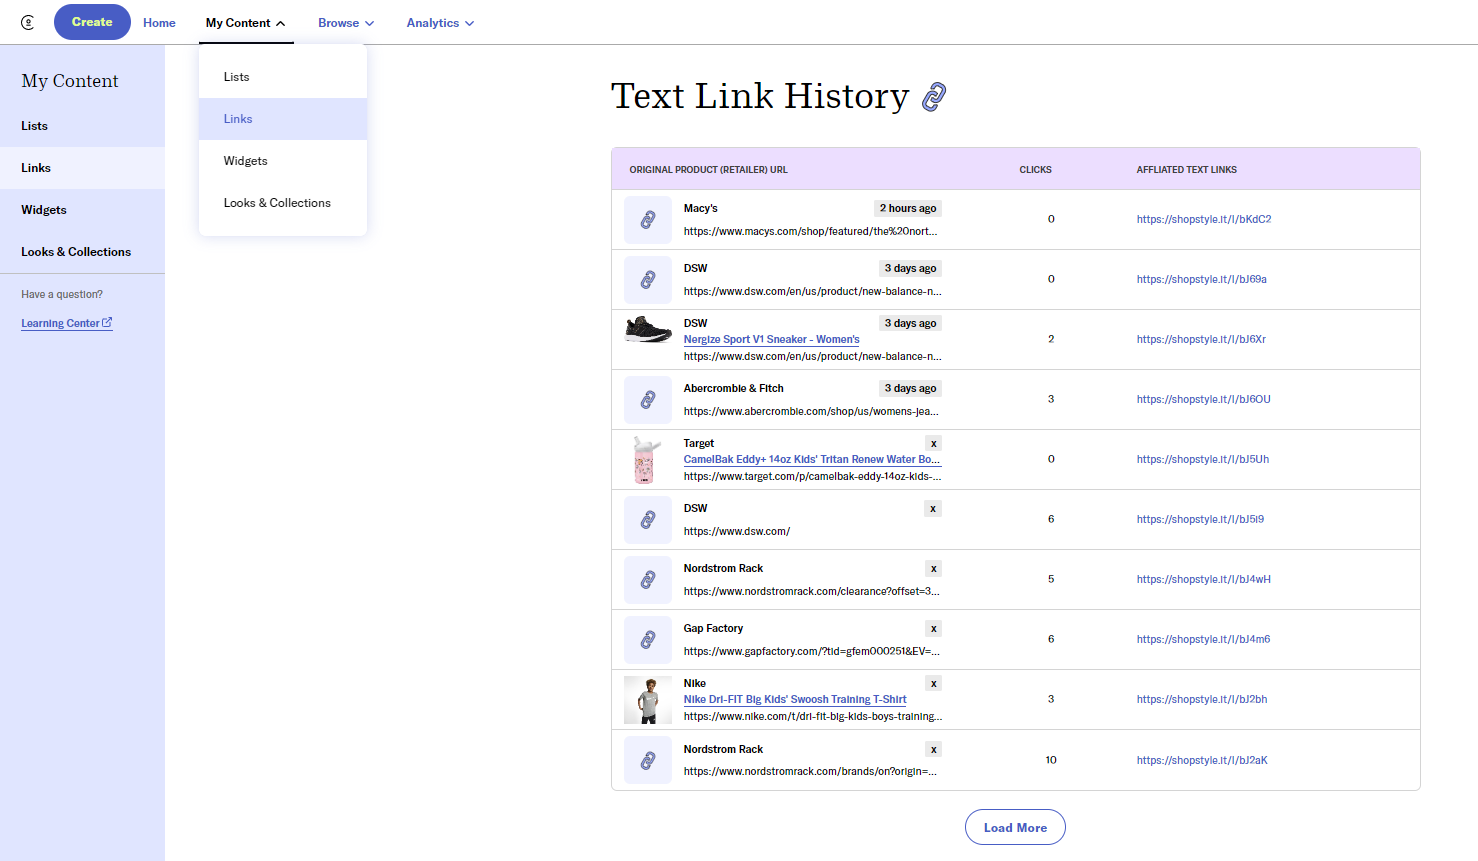
Task: Open affiliate link shopstyle.it/l/bJ6OU
Action: click(1204, 400)
